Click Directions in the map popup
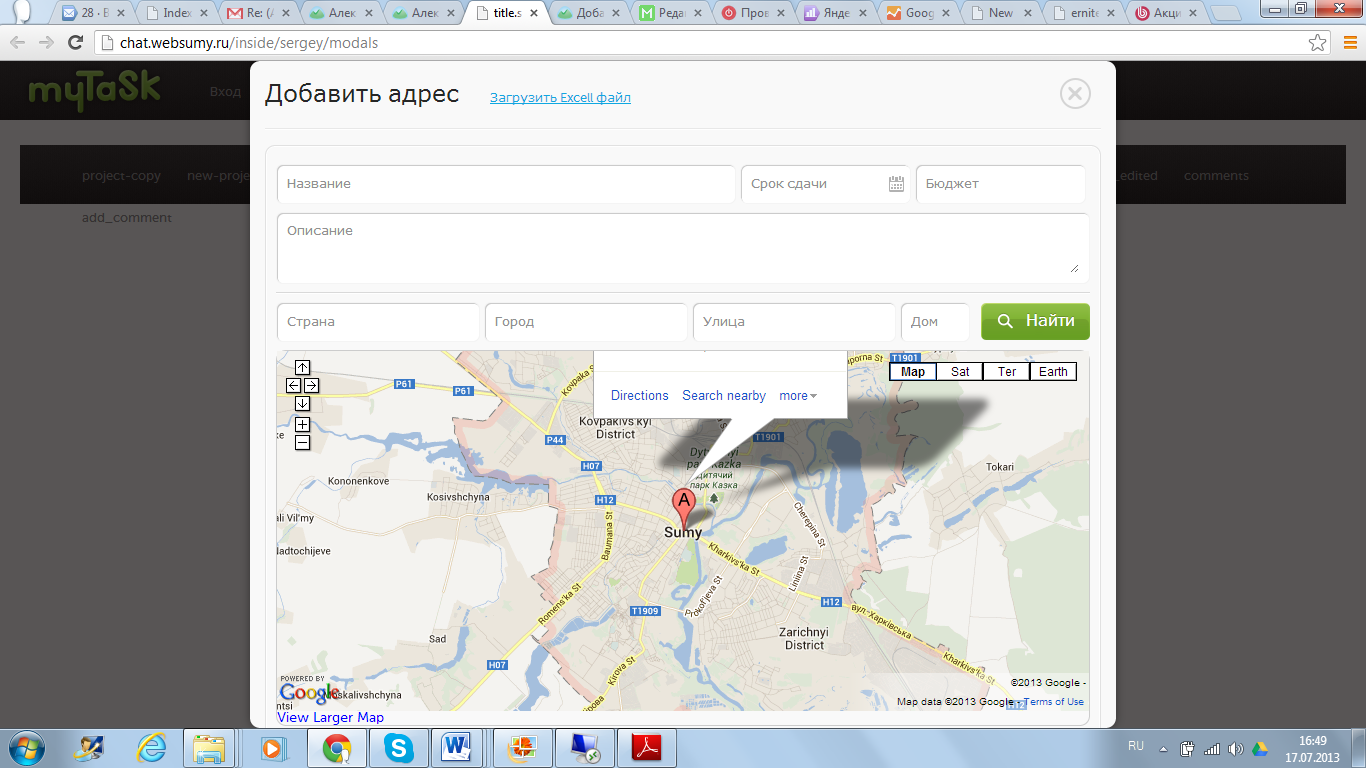This screenshot has width=1366, height=768. coord(639,396)
